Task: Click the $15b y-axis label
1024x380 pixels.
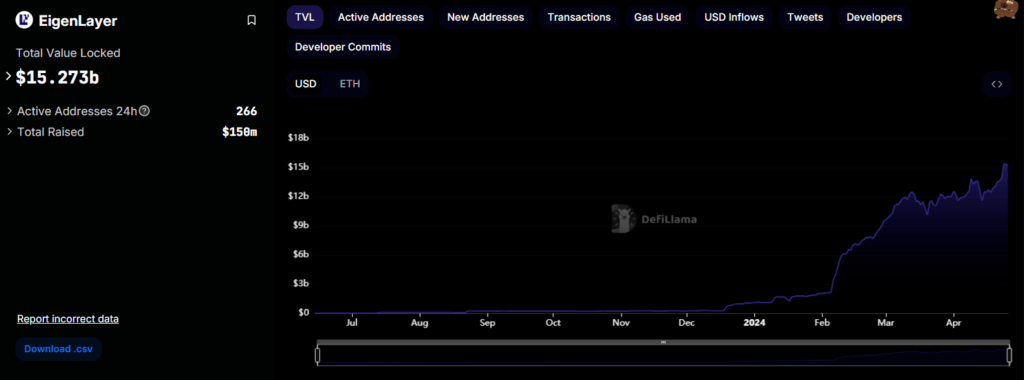Action: point(298,166)
